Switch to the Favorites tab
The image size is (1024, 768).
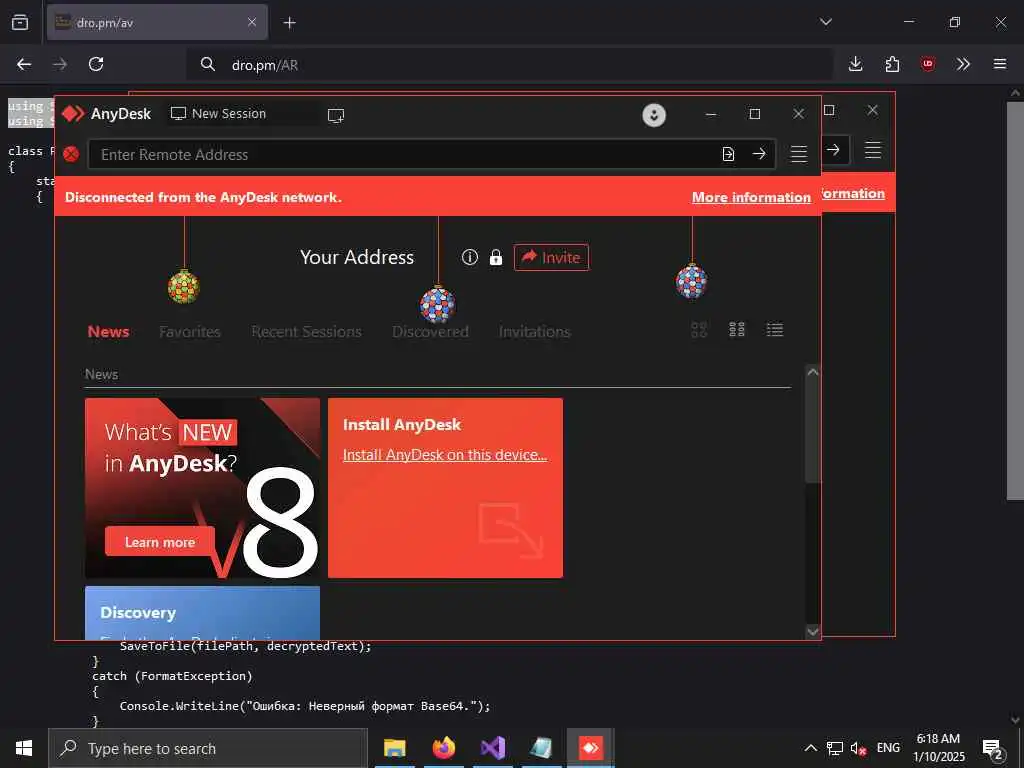[190, 332]
